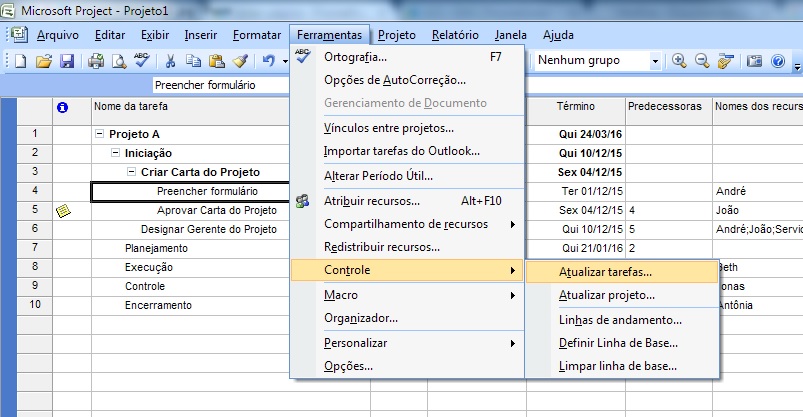Select Linhas de andamento...
The height and width of the screenshot is (417, 803).
point(622,320)
